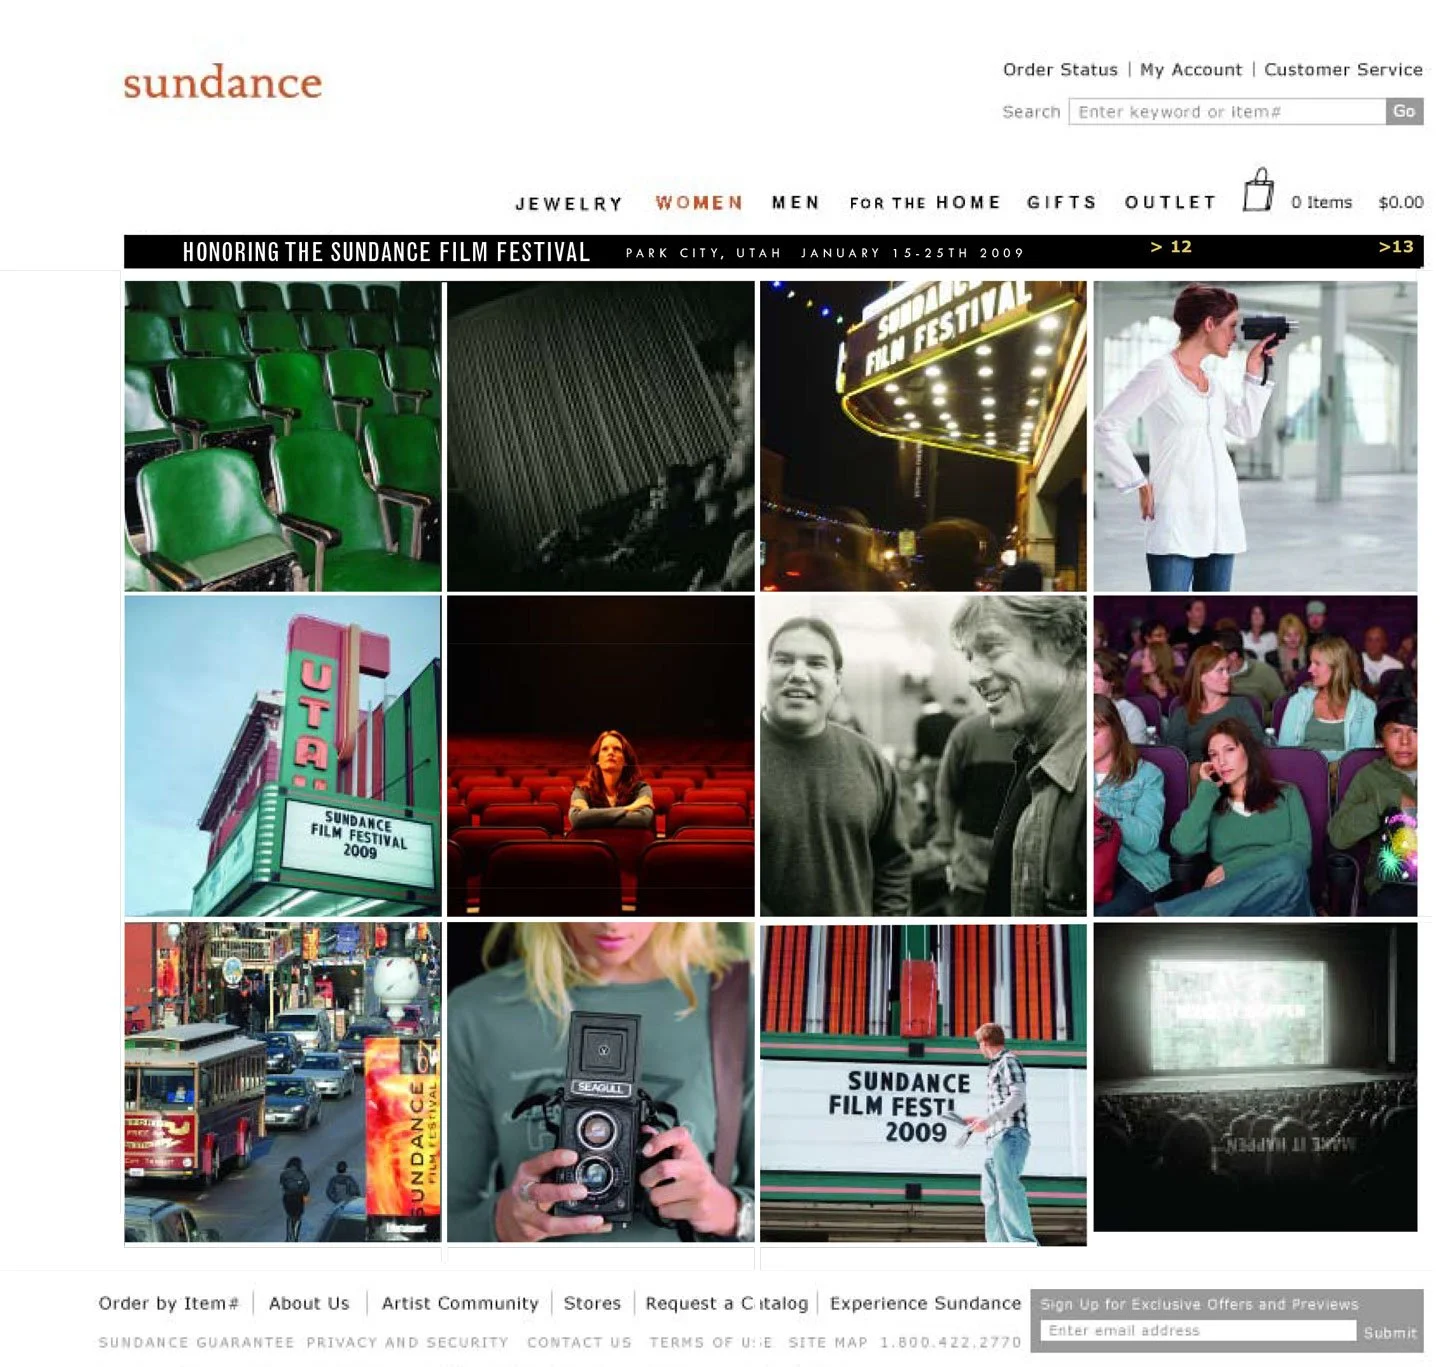
Task: Open the black-and-white two men photo
Action: click(923, 756)
